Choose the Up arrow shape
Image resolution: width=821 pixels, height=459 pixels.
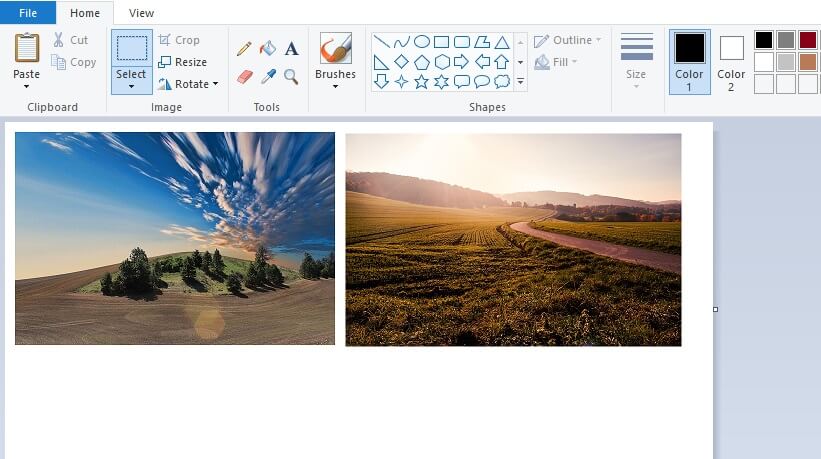click(x=502, y=62)
